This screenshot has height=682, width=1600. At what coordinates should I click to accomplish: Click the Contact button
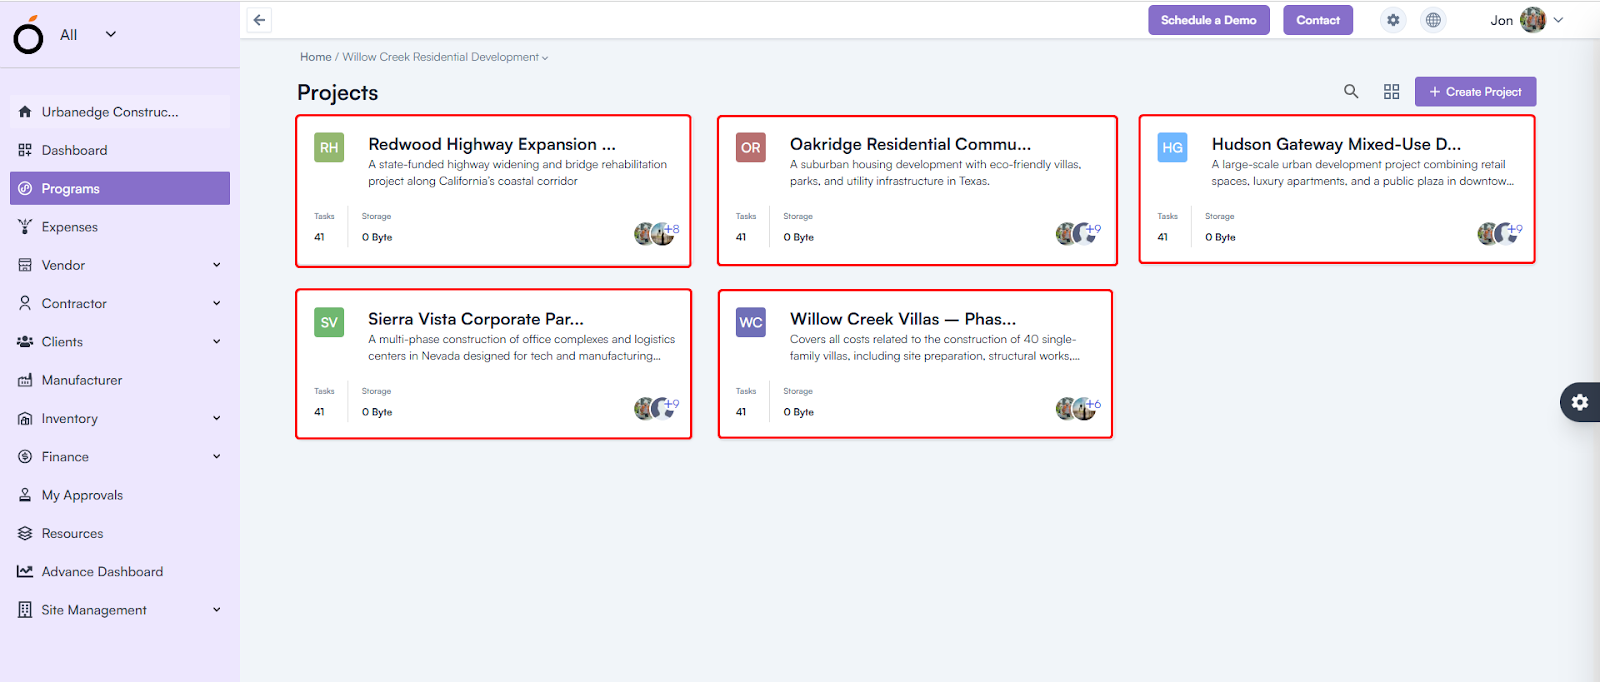tap(1318, 20)
